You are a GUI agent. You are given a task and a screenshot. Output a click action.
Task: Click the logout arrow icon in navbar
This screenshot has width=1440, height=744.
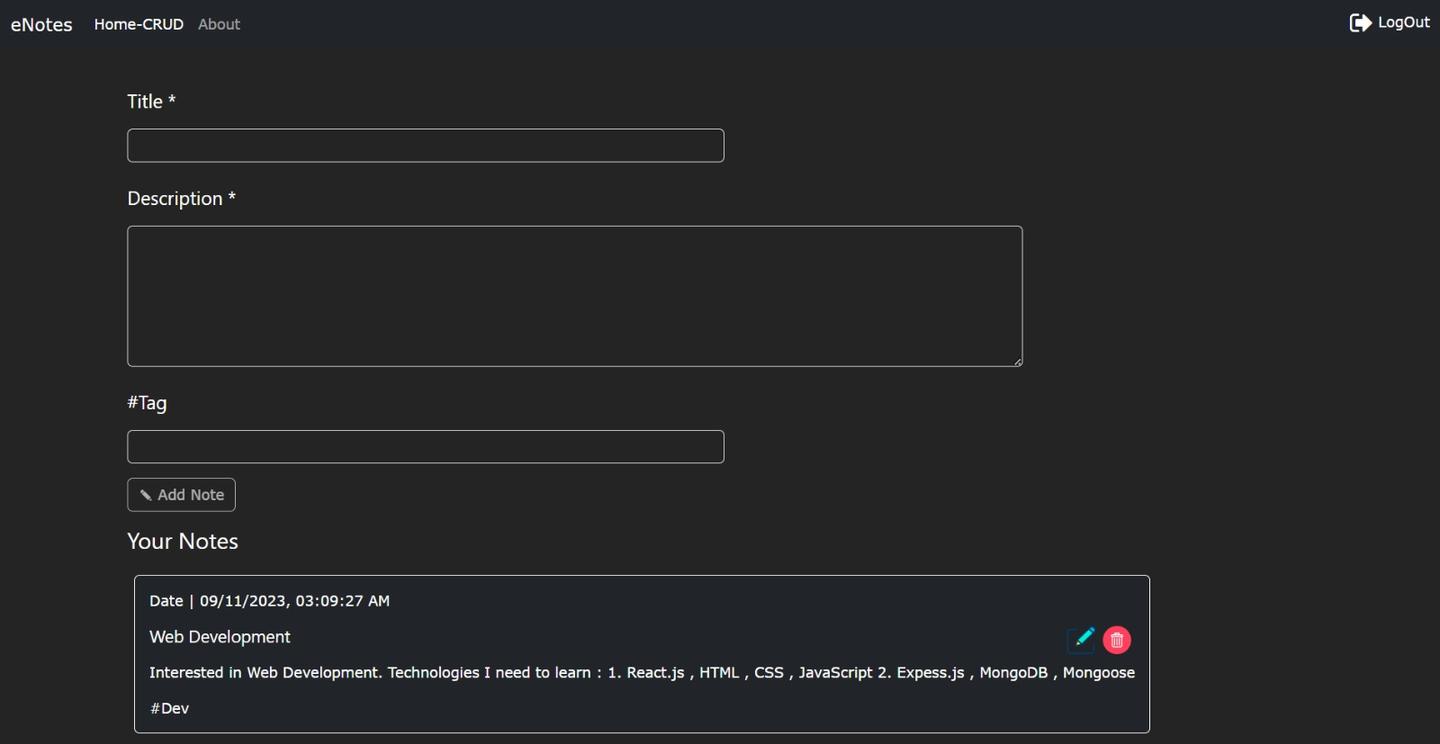(1360, 23)
